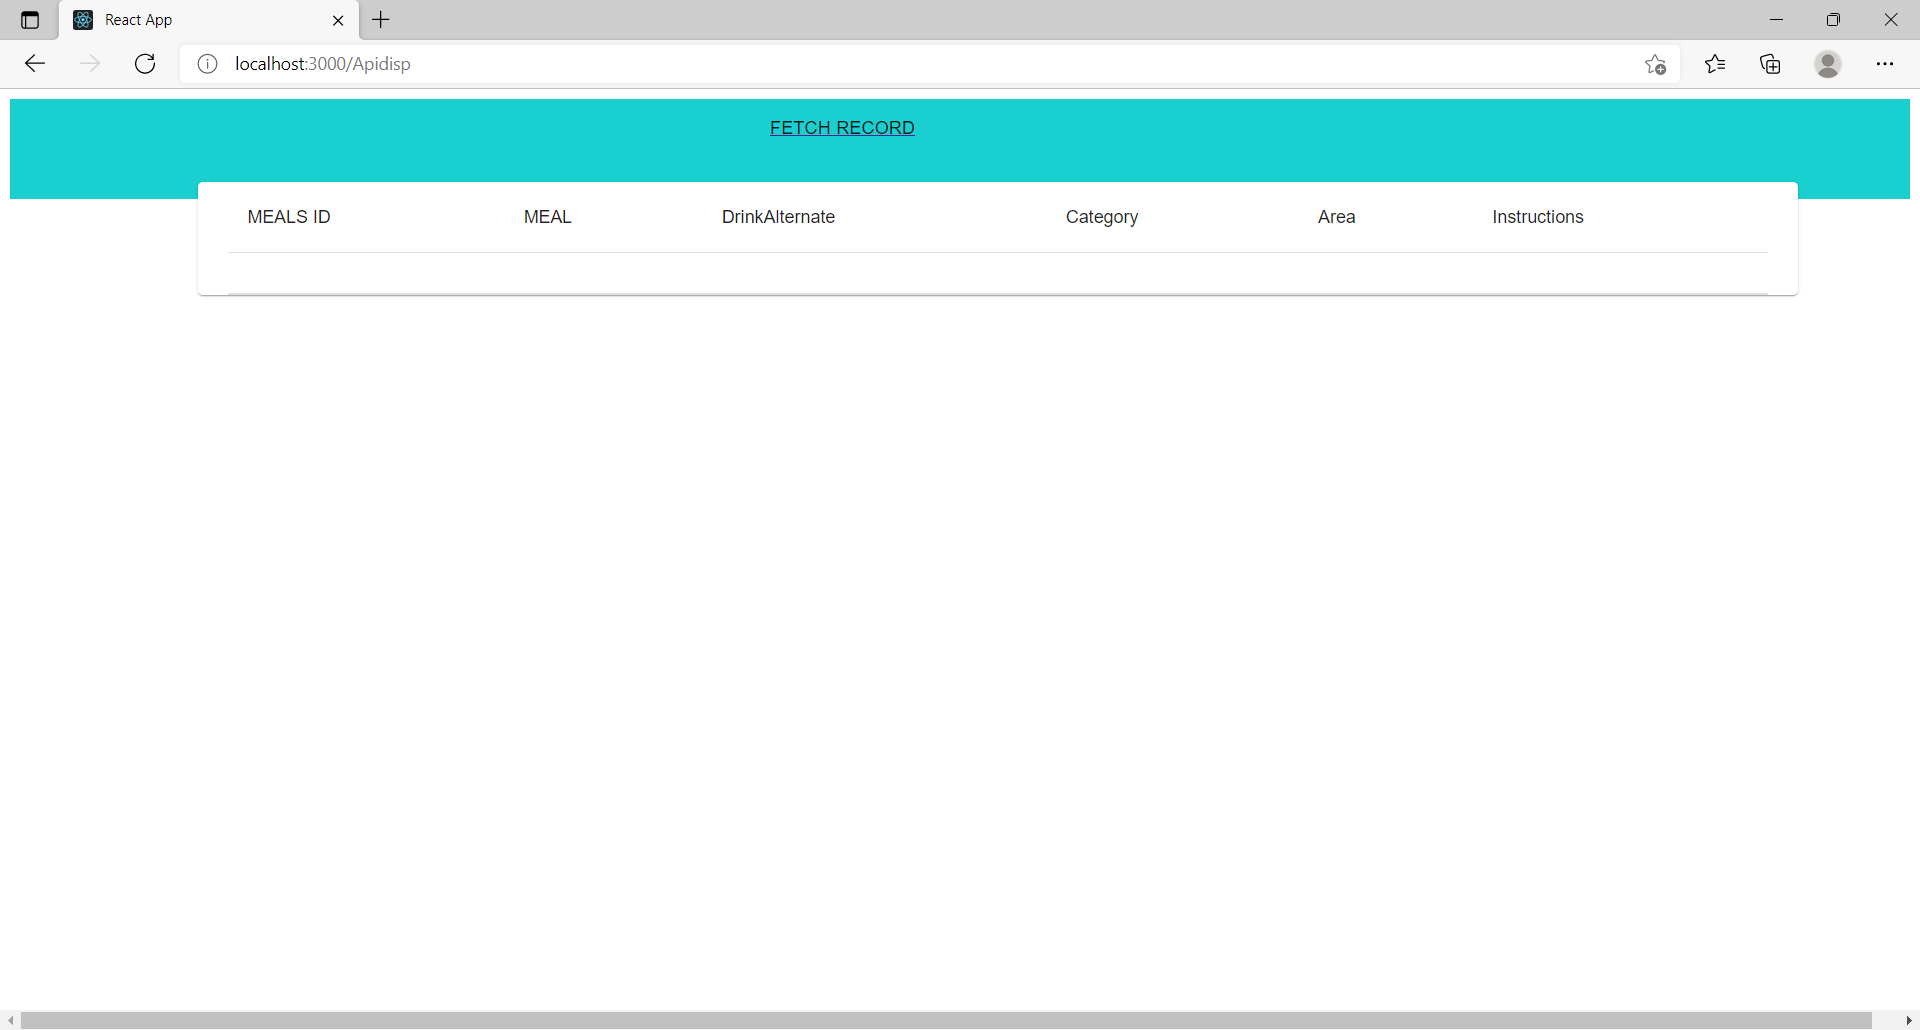Open the Settings and more menu

(x=1884, y=64)
